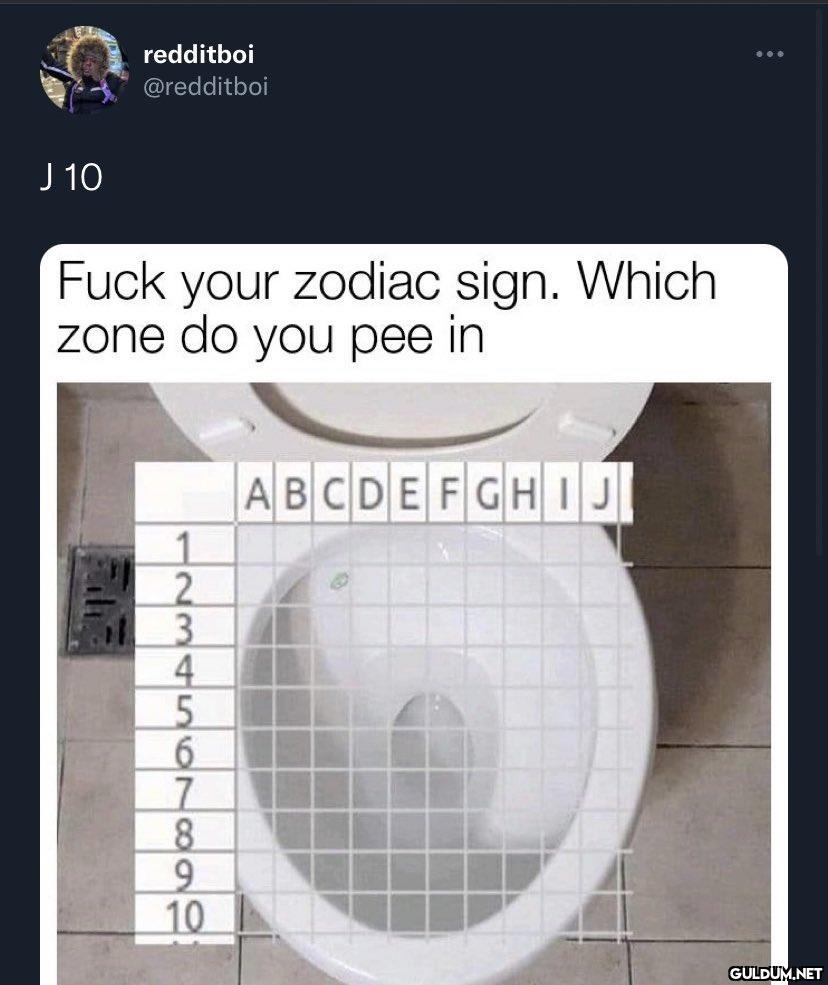Open the @redditboi handle link
This screenshot has height=985, width=828.
pyautogui.click(x=205, y=87)
